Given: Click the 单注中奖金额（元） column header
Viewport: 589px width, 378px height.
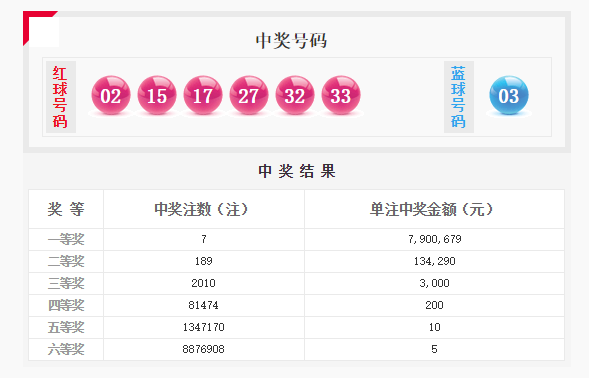Looking at the screenshot, I should (431, 209).
